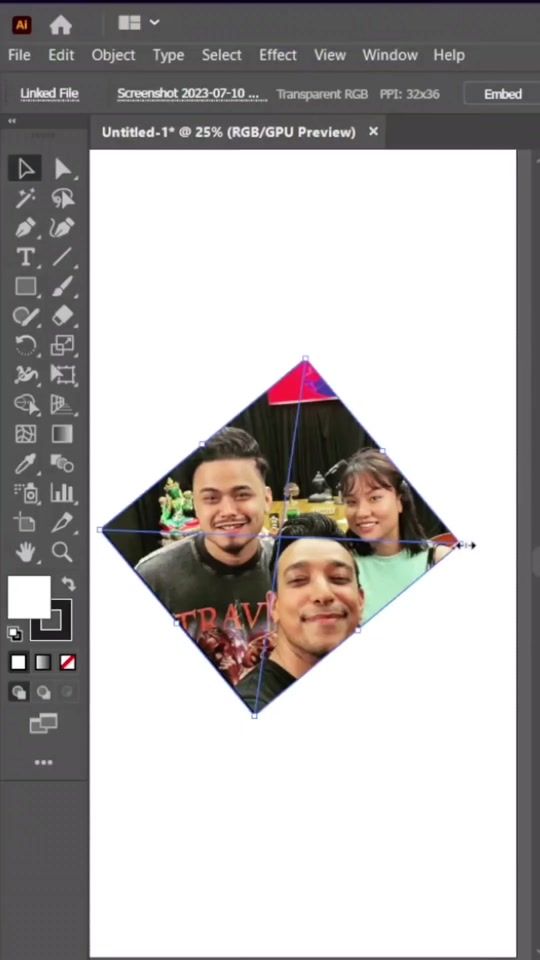Open the File menu

point(19,55)
